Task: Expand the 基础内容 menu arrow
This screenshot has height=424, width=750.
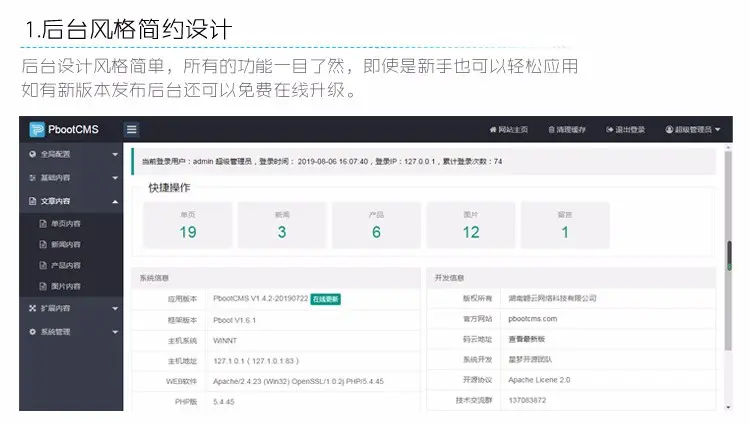Action: coord(115,178)
